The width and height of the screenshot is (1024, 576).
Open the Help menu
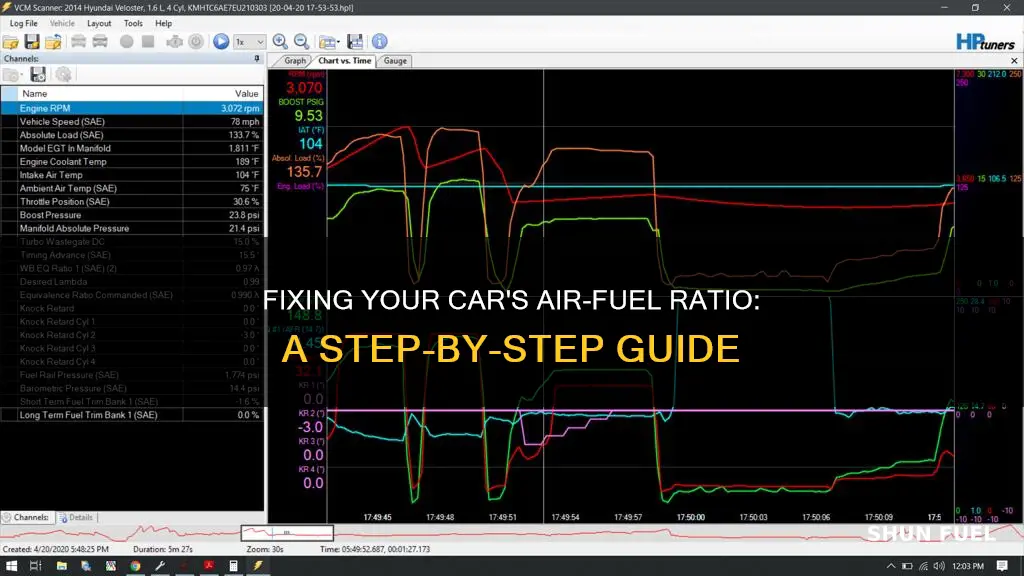click(163, 24)
